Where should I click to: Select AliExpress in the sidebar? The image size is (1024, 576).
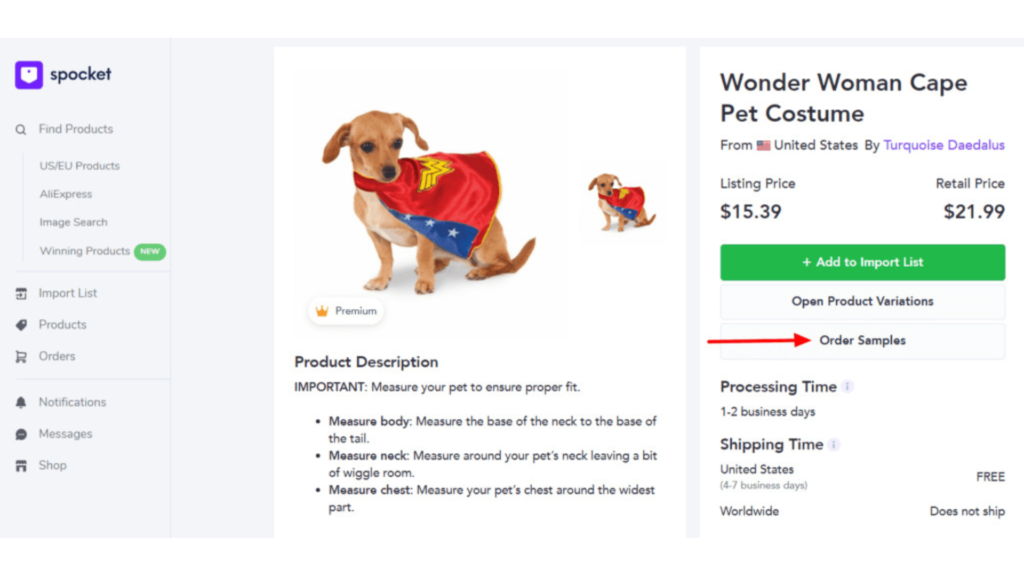tap(65, 194)
